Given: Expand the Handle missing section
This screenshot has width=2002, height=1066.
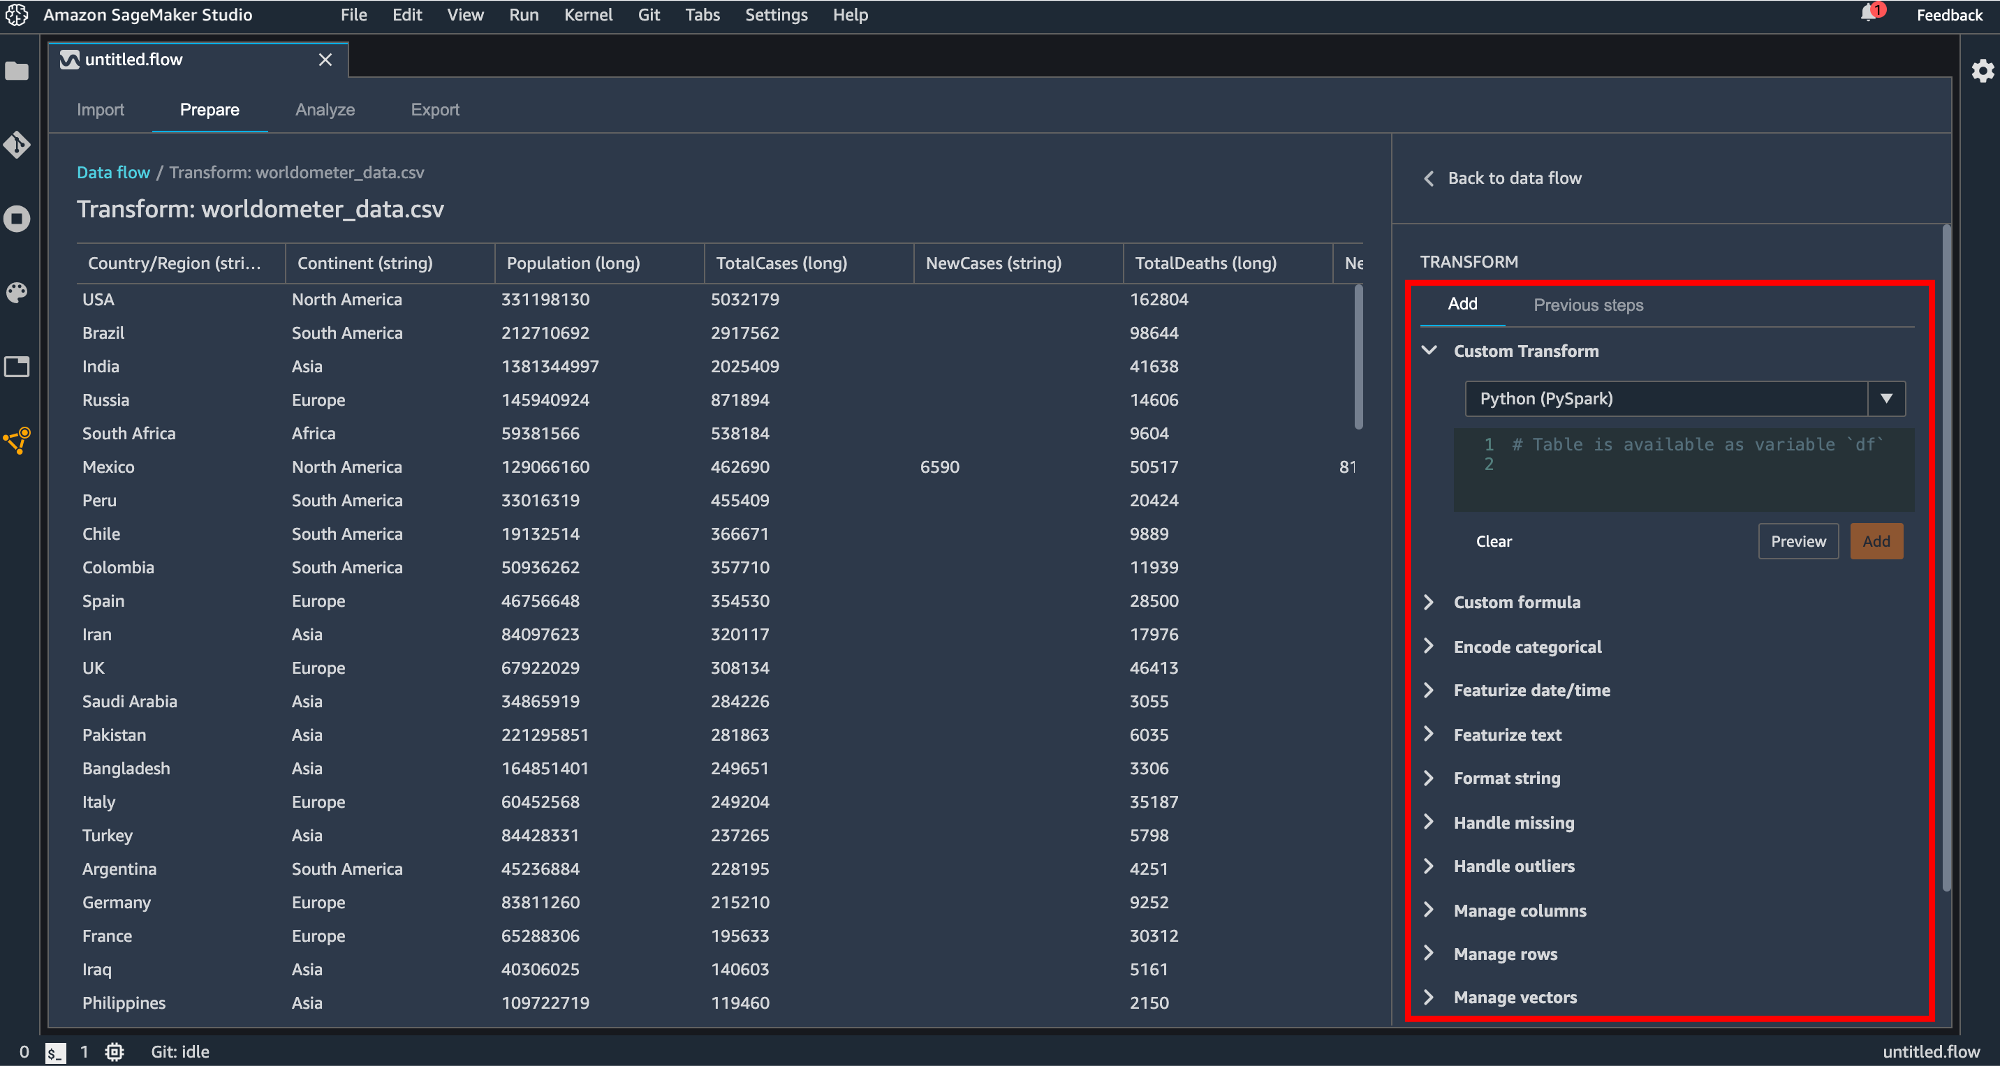Looking at the screenshot, I should 1430,823.
